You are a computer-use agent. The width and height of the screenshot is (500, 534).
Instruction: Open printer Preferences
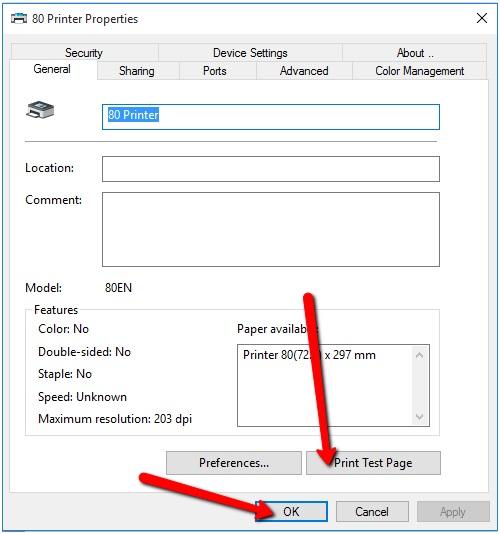(234, 463)
